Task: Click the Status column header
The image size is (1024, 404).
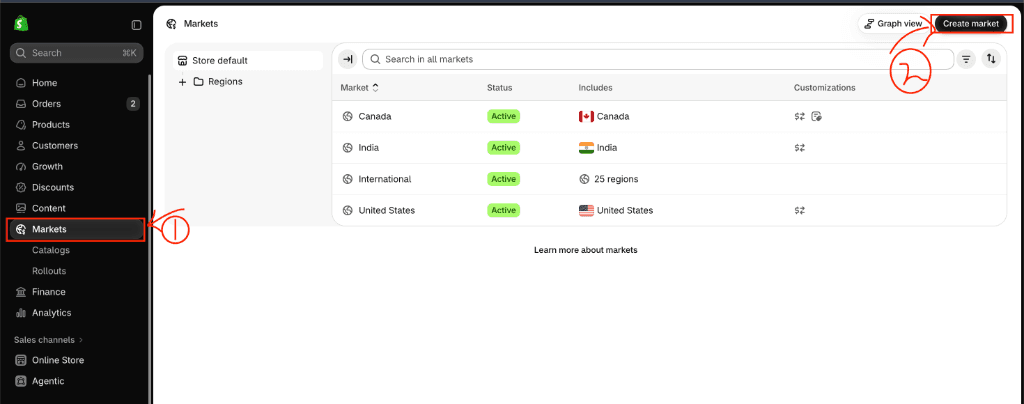Action: click(x=500, y=87)
